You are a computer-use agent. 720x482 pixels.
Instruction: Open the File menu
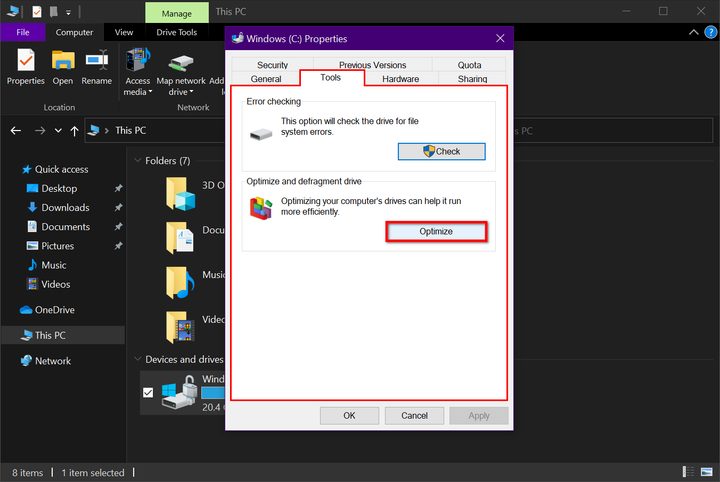22,32
